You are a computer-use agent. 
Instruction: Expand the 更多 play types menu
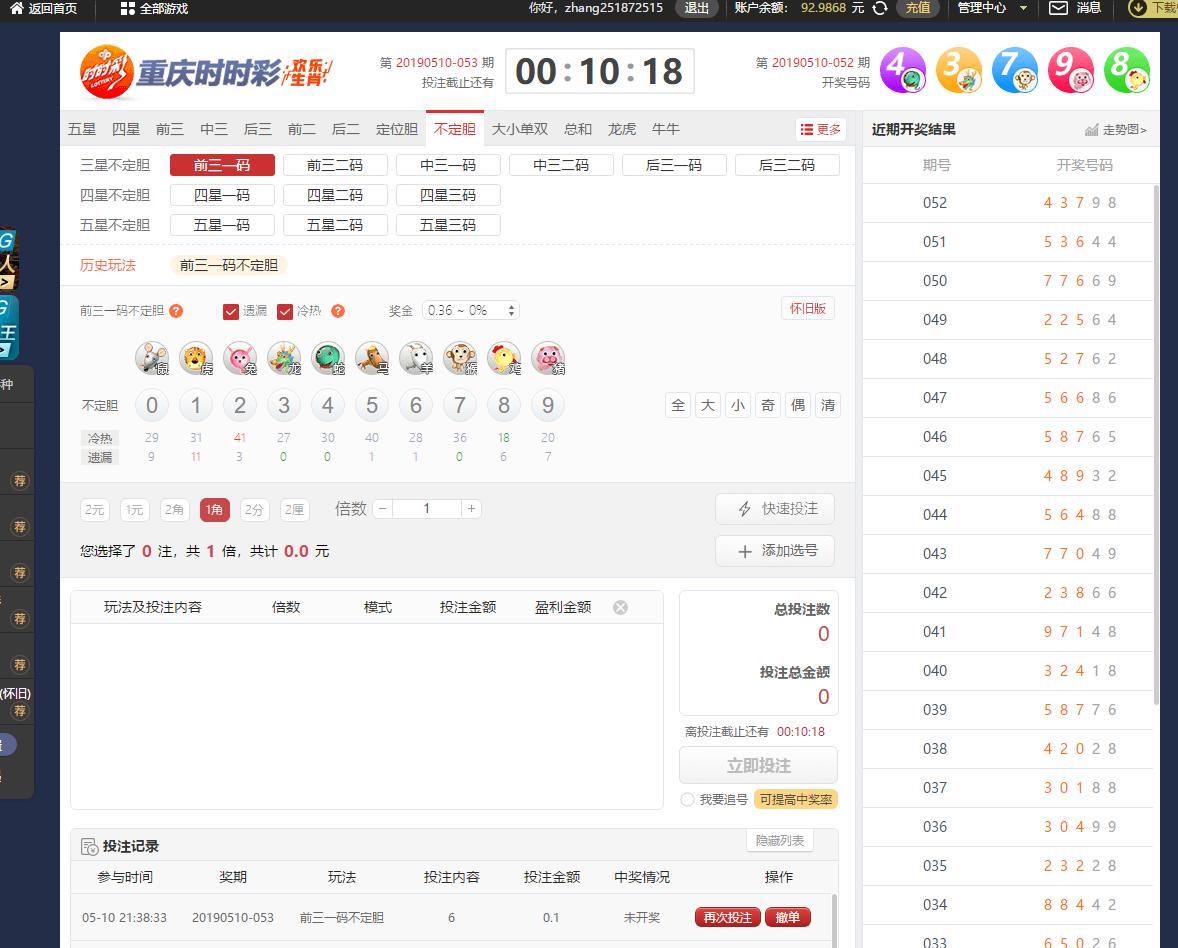pyautogui.click(x=820, y=129)
